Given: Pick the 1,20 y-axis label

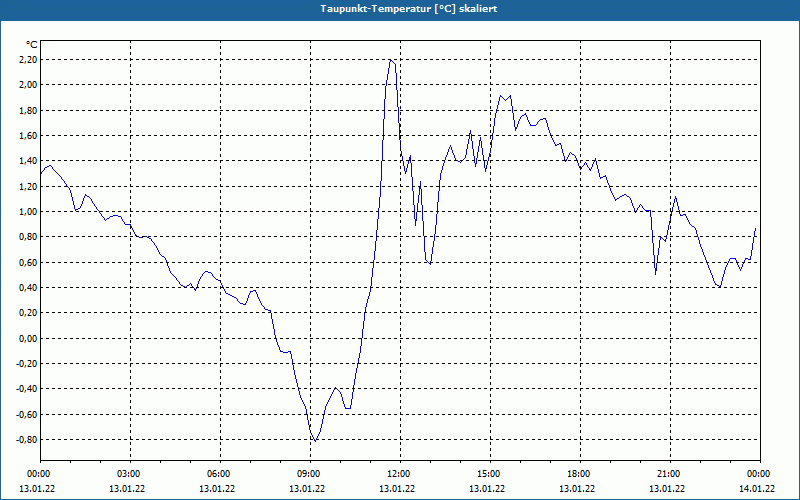Looking at the screenshot, I should click(29, 186).
